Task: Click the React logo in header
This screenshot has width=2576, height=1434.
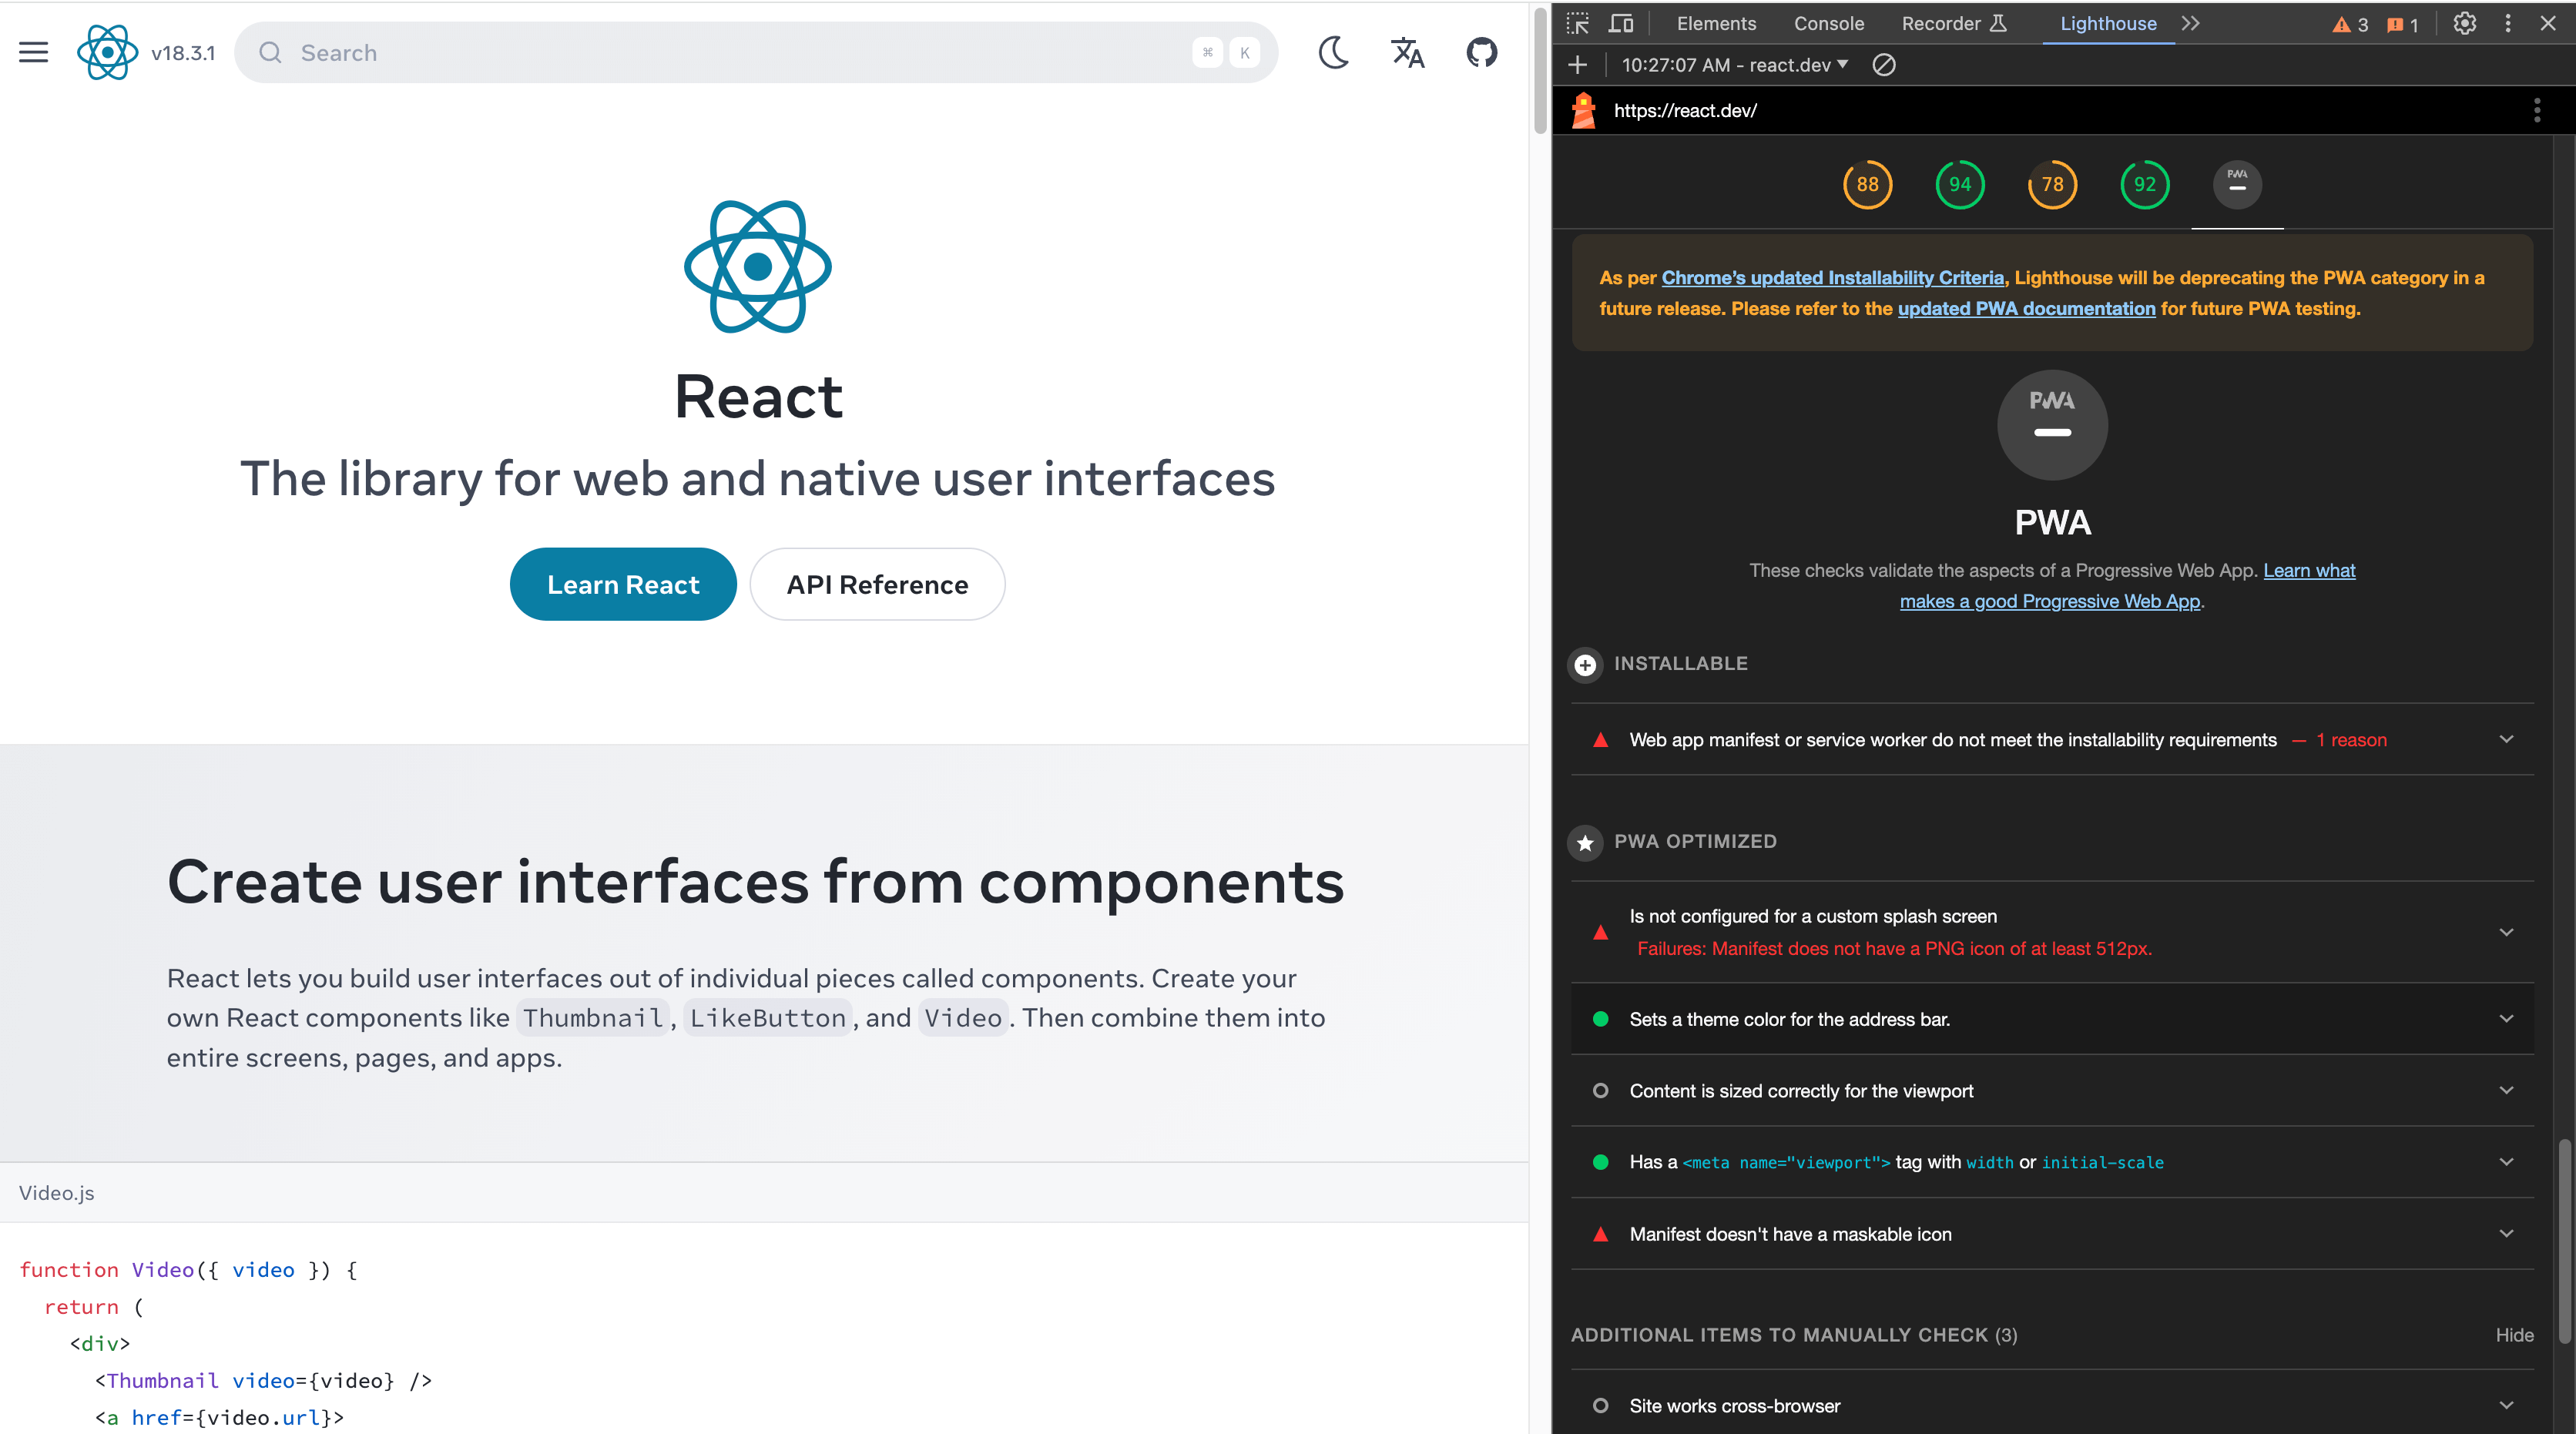Action: (107, 53)
